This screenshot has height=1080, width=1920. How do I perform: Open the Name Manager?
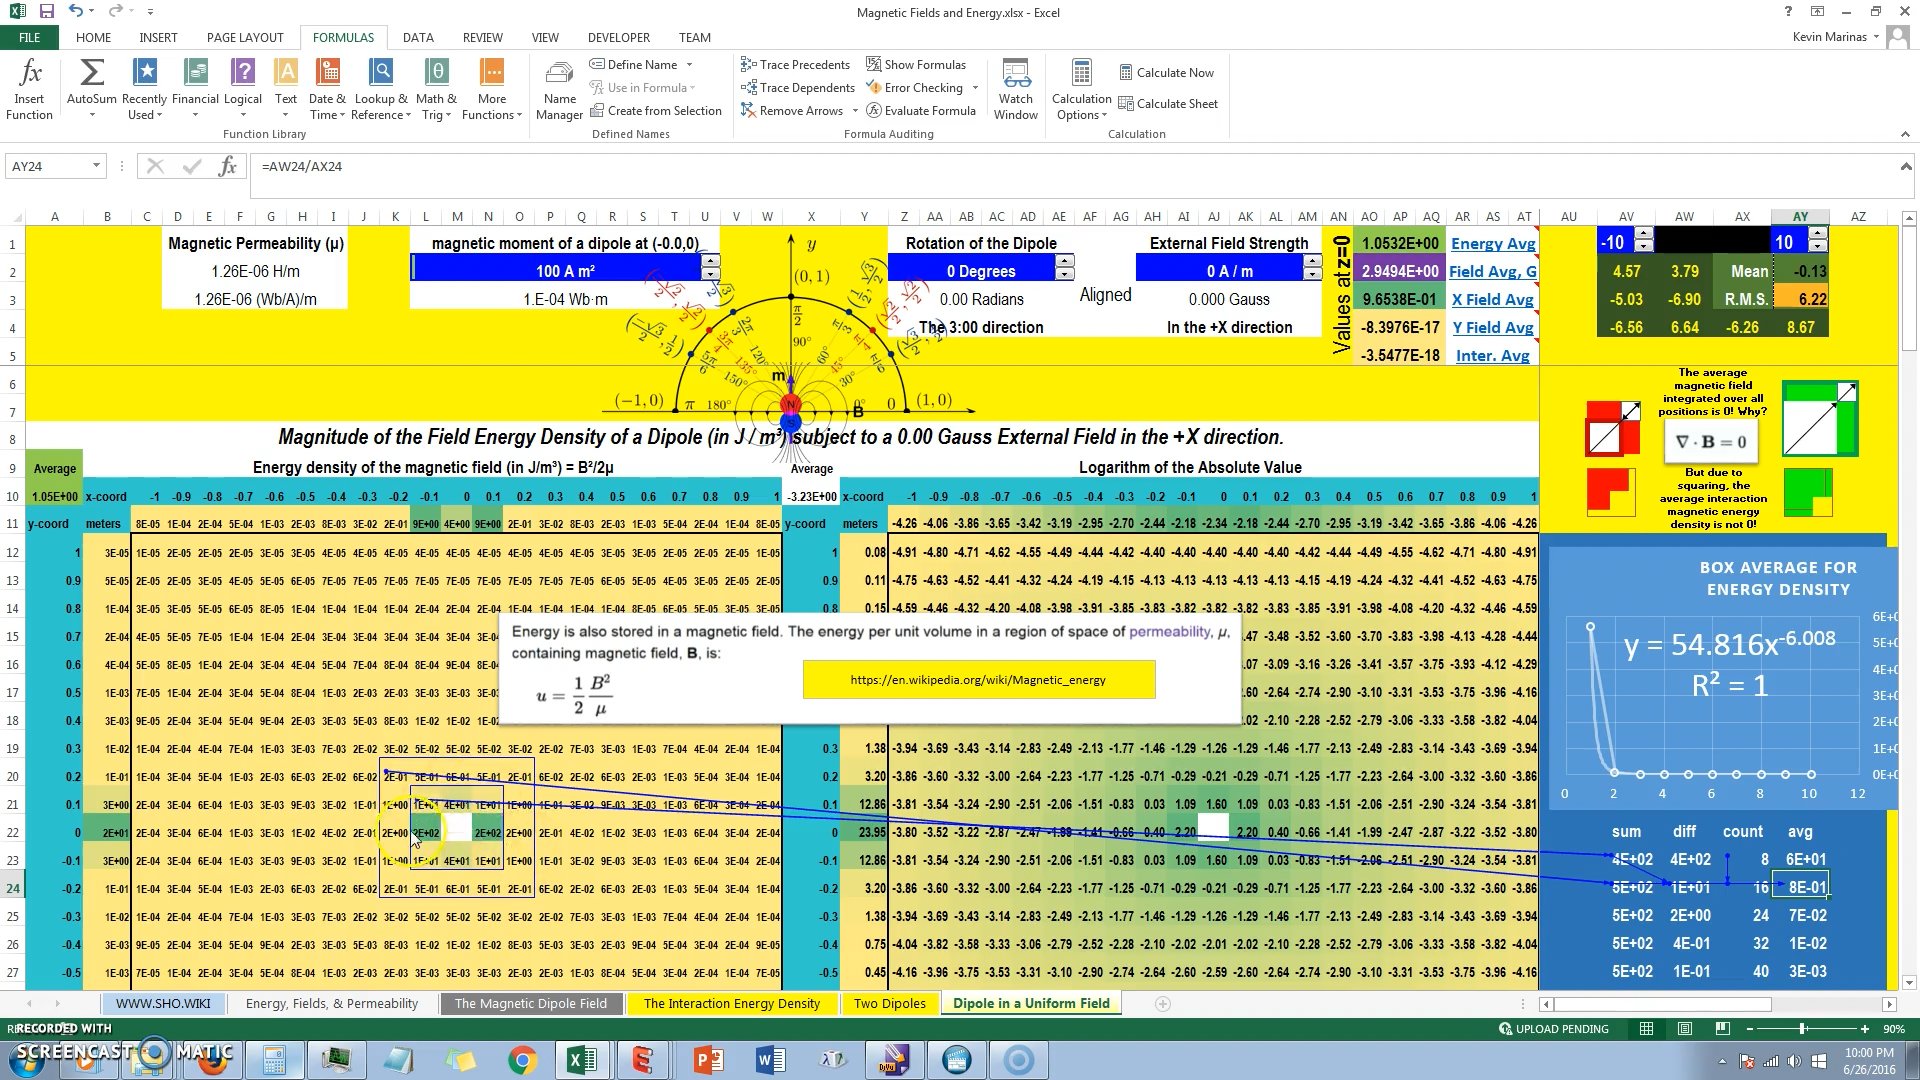pyautogui.click(x=559, y=89)
